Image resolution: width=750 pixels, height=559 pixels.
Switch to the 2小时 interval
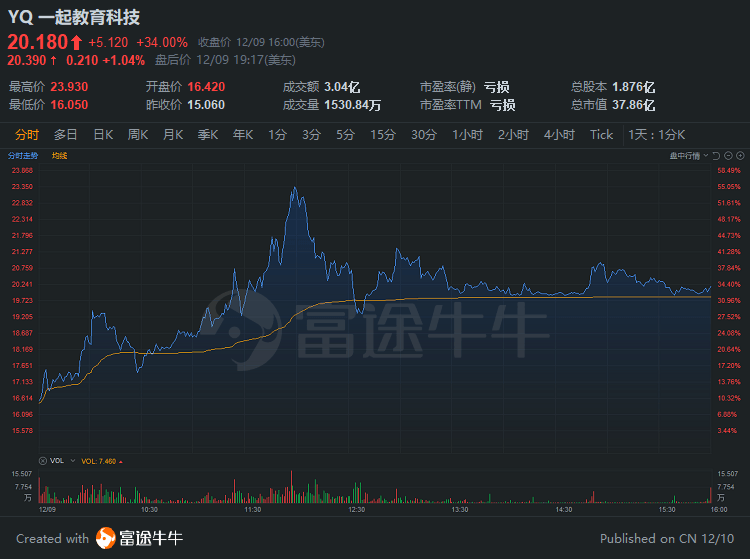coord(513,135)
